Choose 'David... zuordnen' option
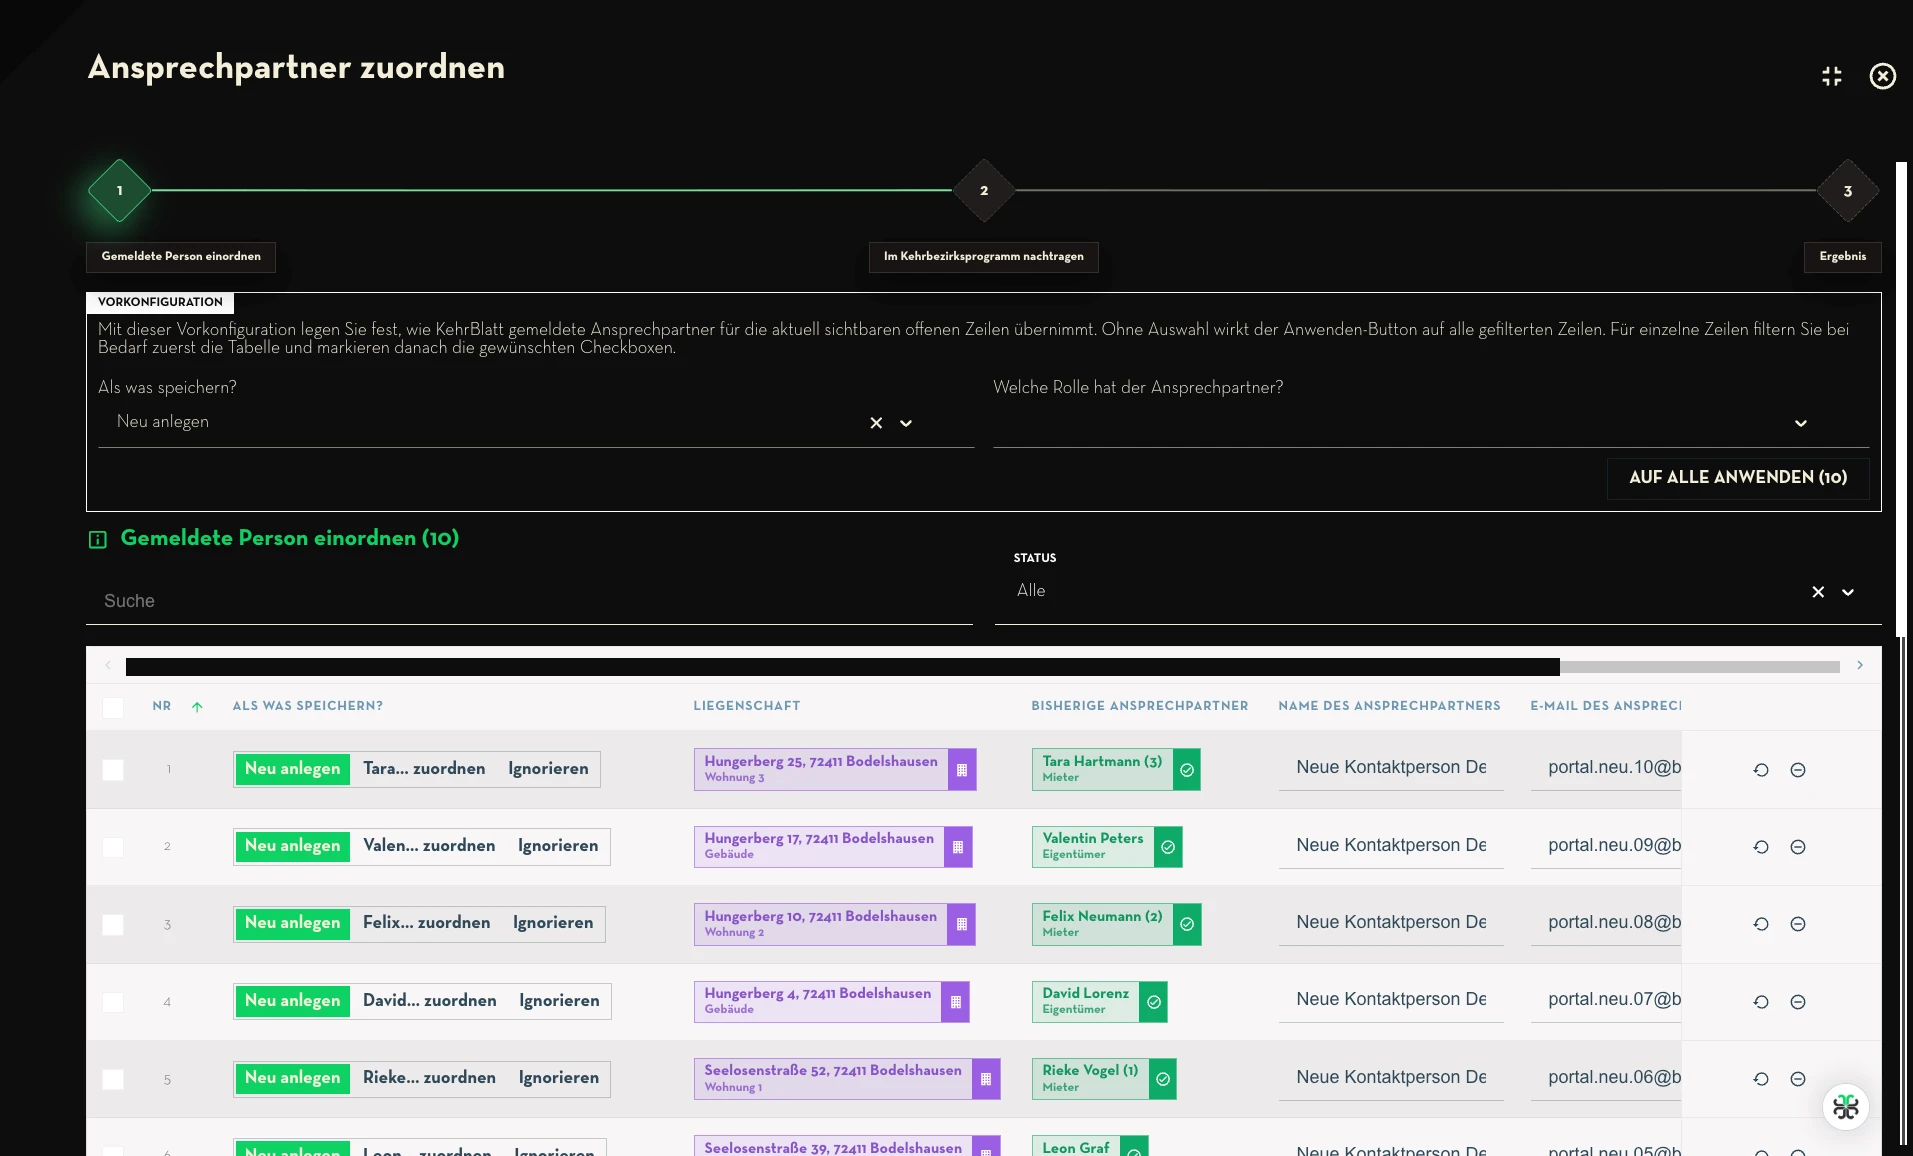1913x1156 pixels. click(430, 1001)
